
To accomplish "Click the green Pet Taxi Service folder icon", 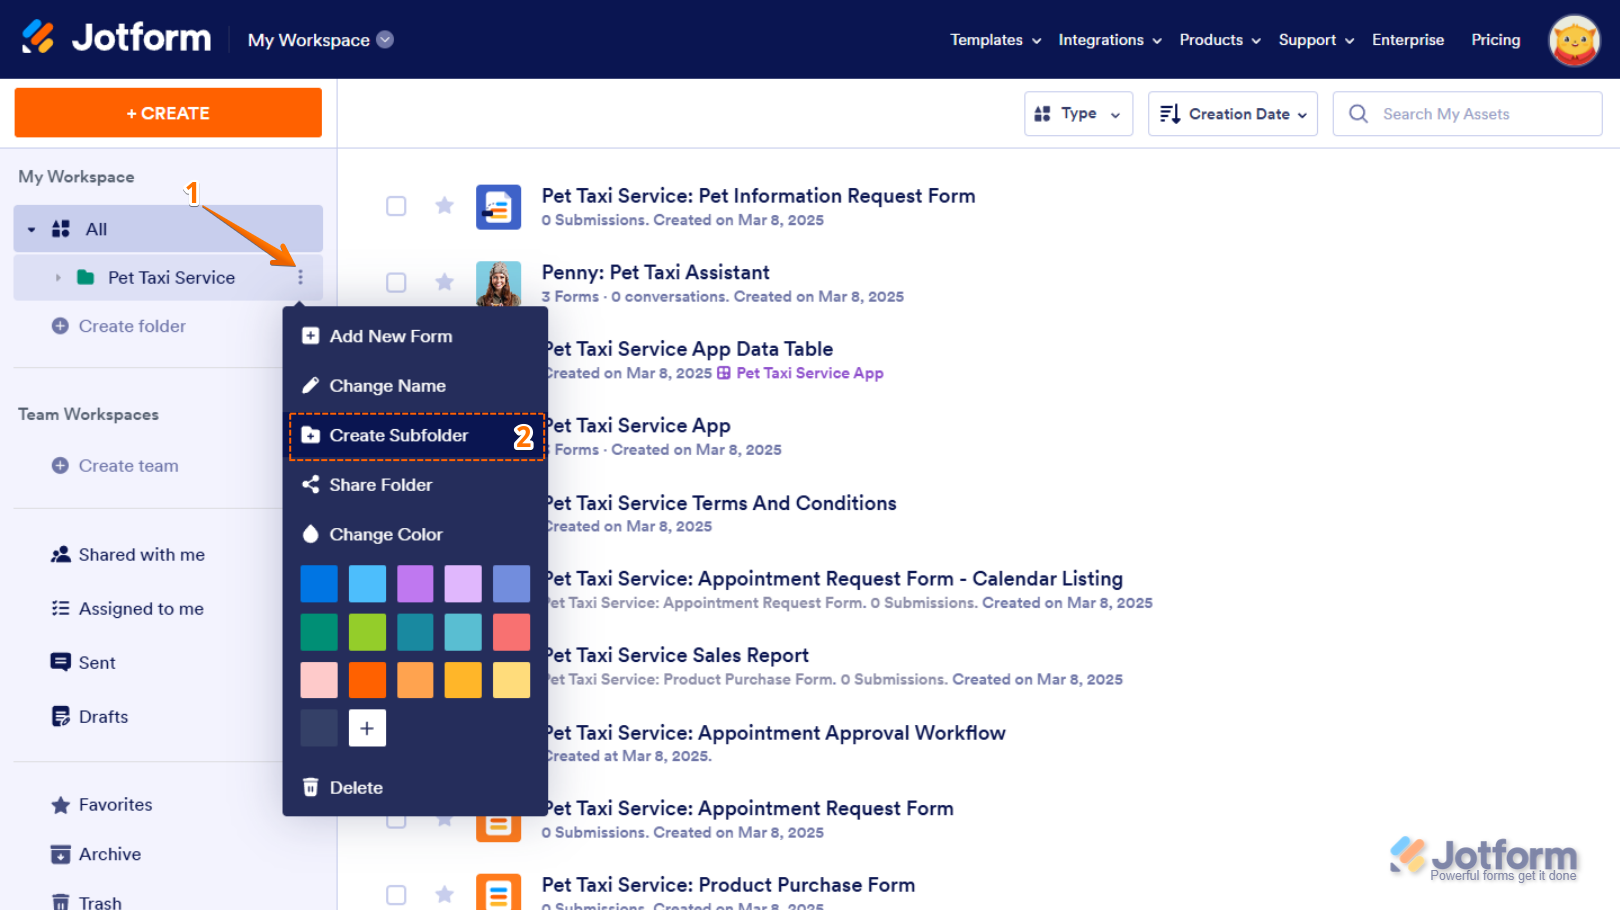I will click(86, 277).
